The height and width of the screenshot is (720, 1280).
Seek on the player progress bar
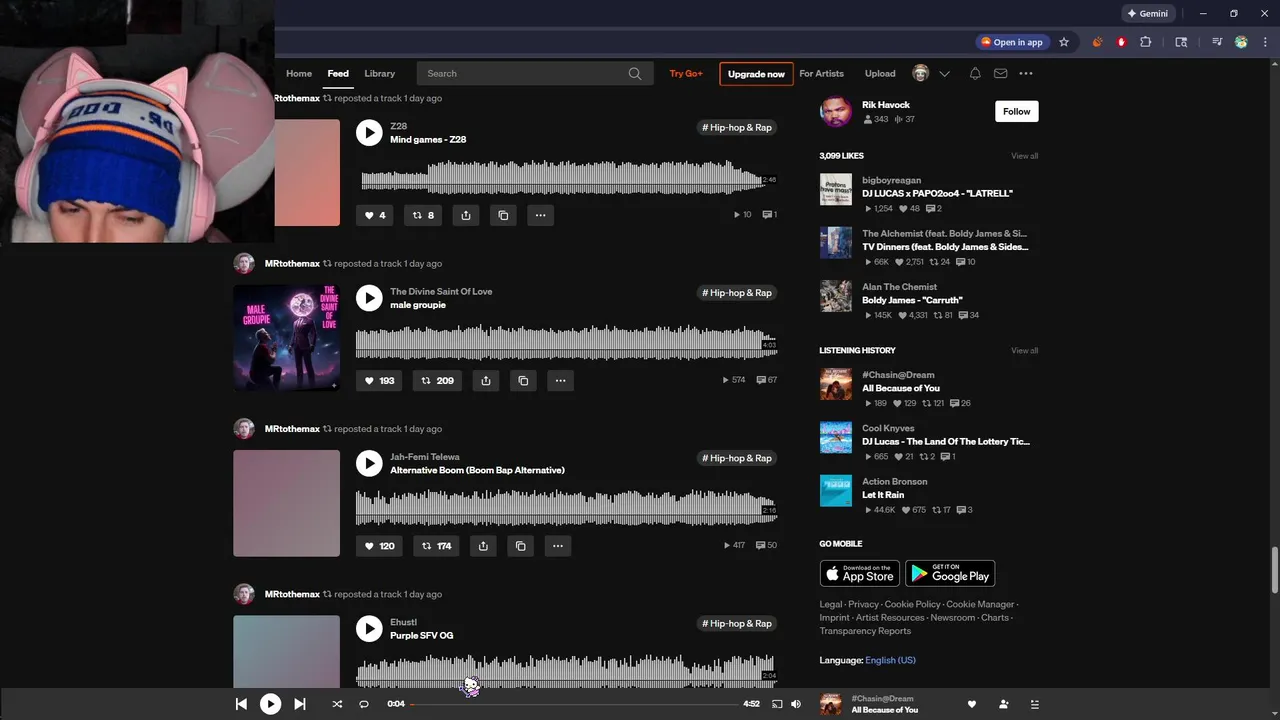point(574,704)
